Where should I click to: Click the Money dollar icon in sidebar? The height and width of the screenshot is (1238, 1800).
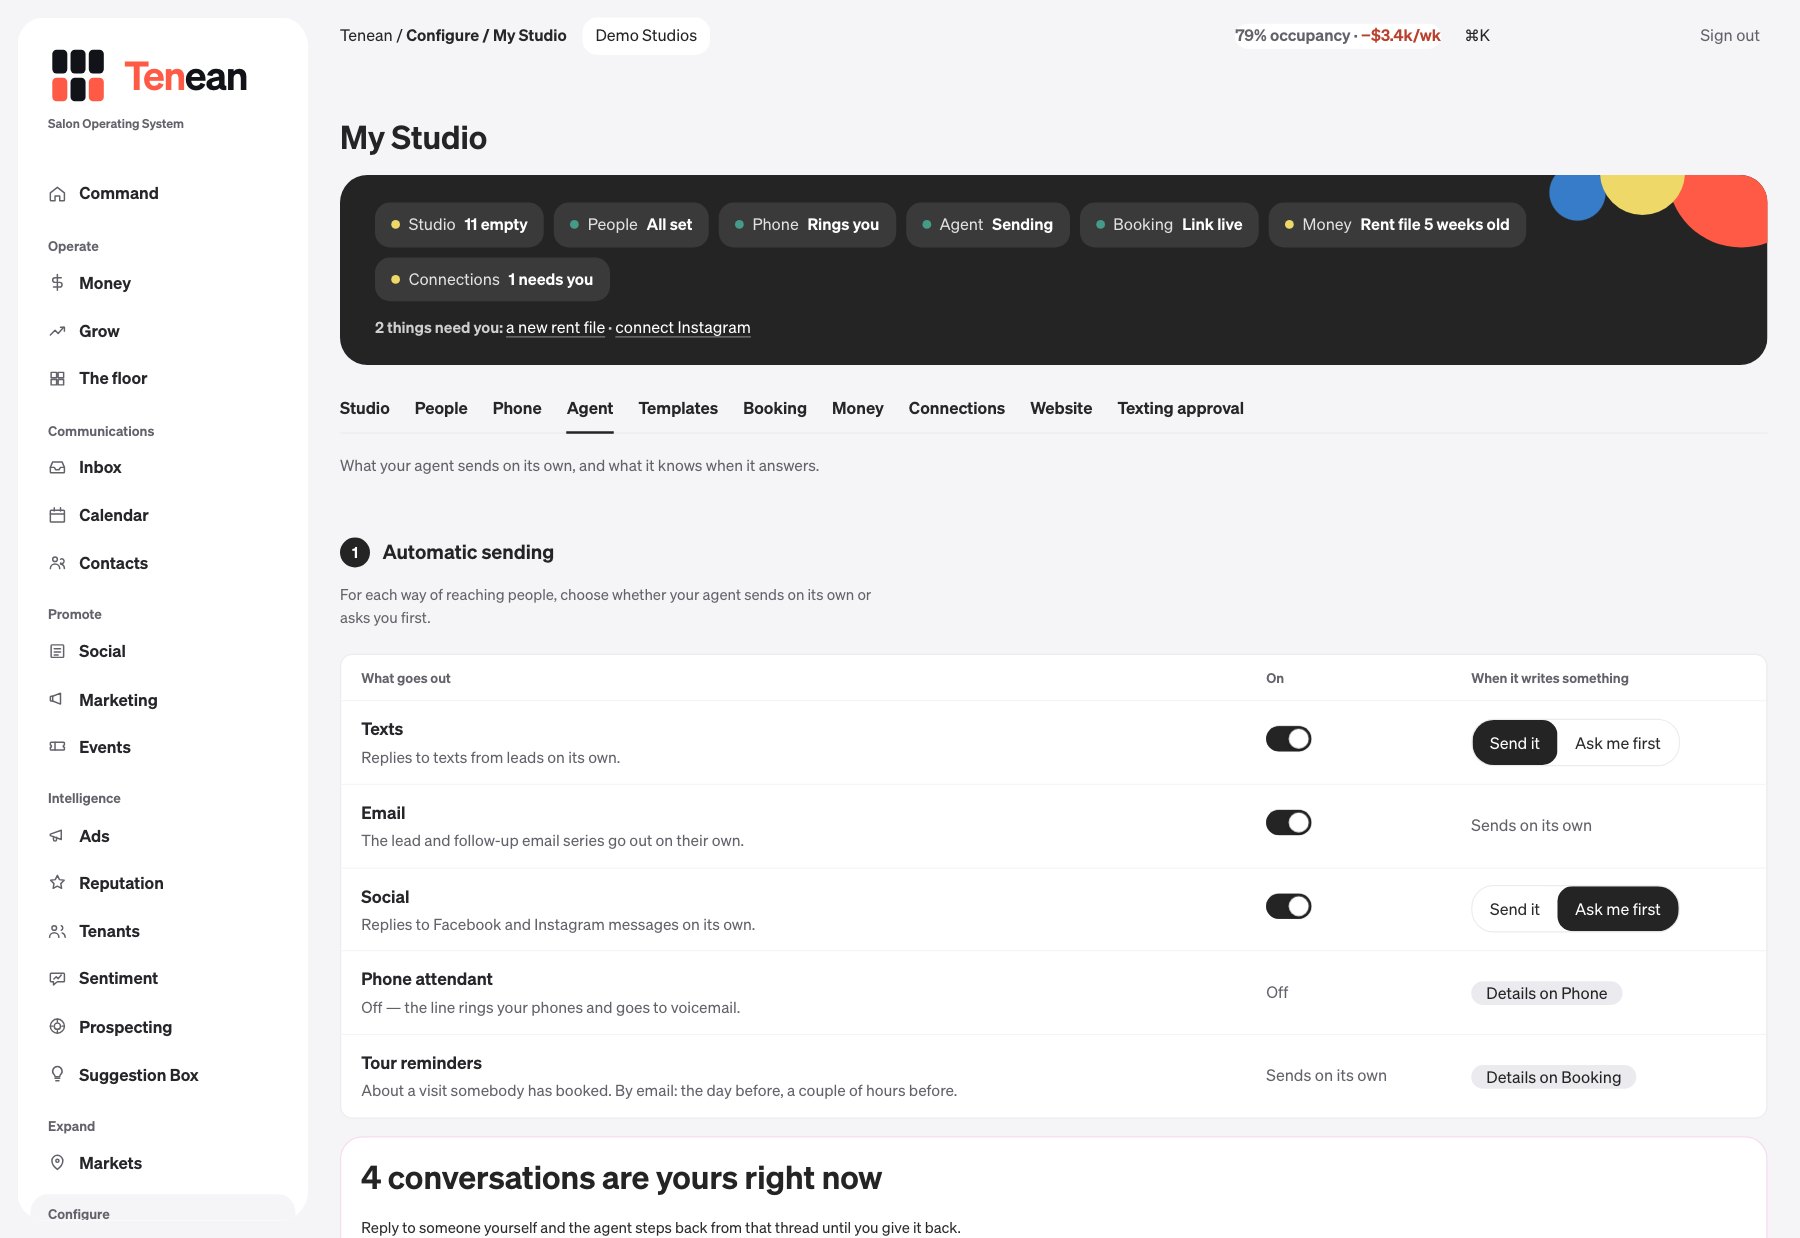point(58,283)
